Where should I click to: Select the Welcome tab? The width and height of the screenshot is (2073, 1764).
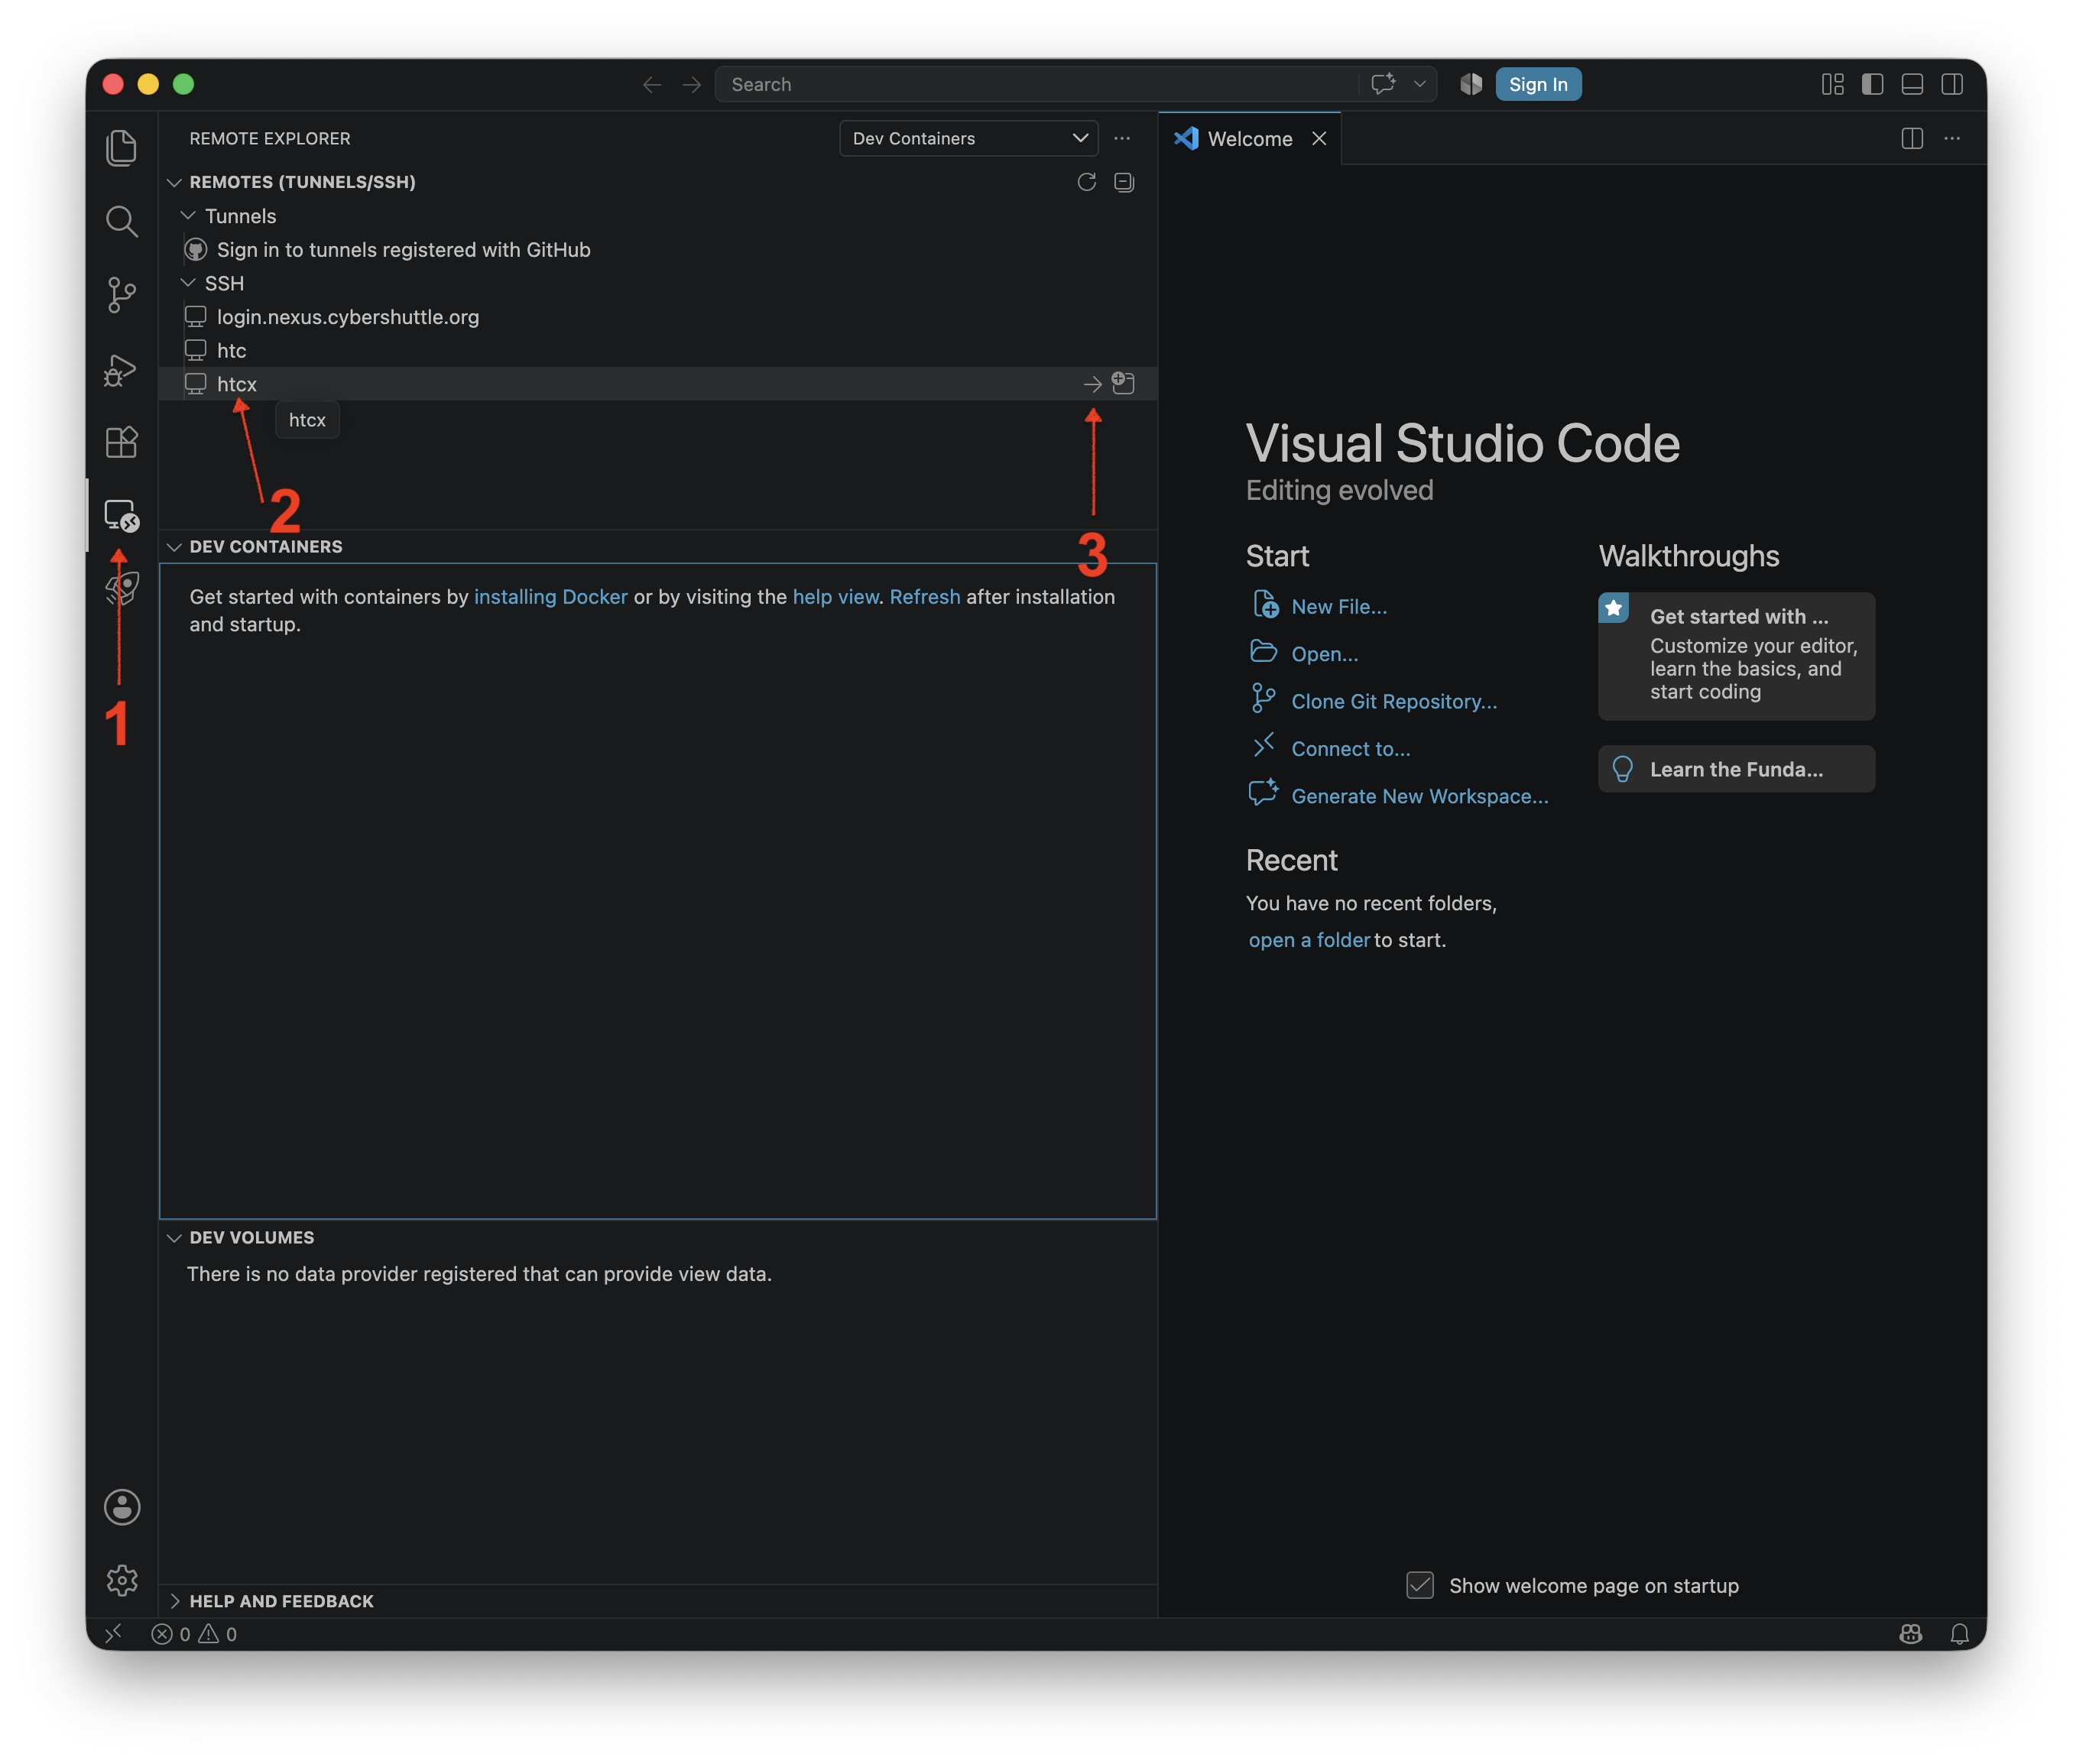(1250, 139)
